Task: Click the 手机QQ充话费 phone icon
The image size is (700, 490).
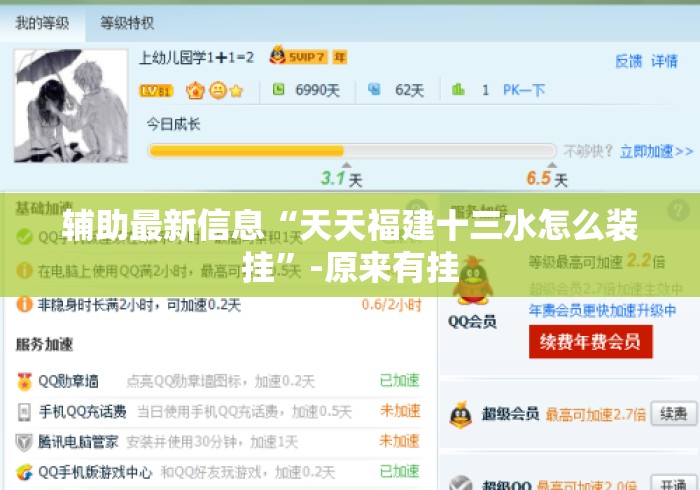Action: coord(25,412)
